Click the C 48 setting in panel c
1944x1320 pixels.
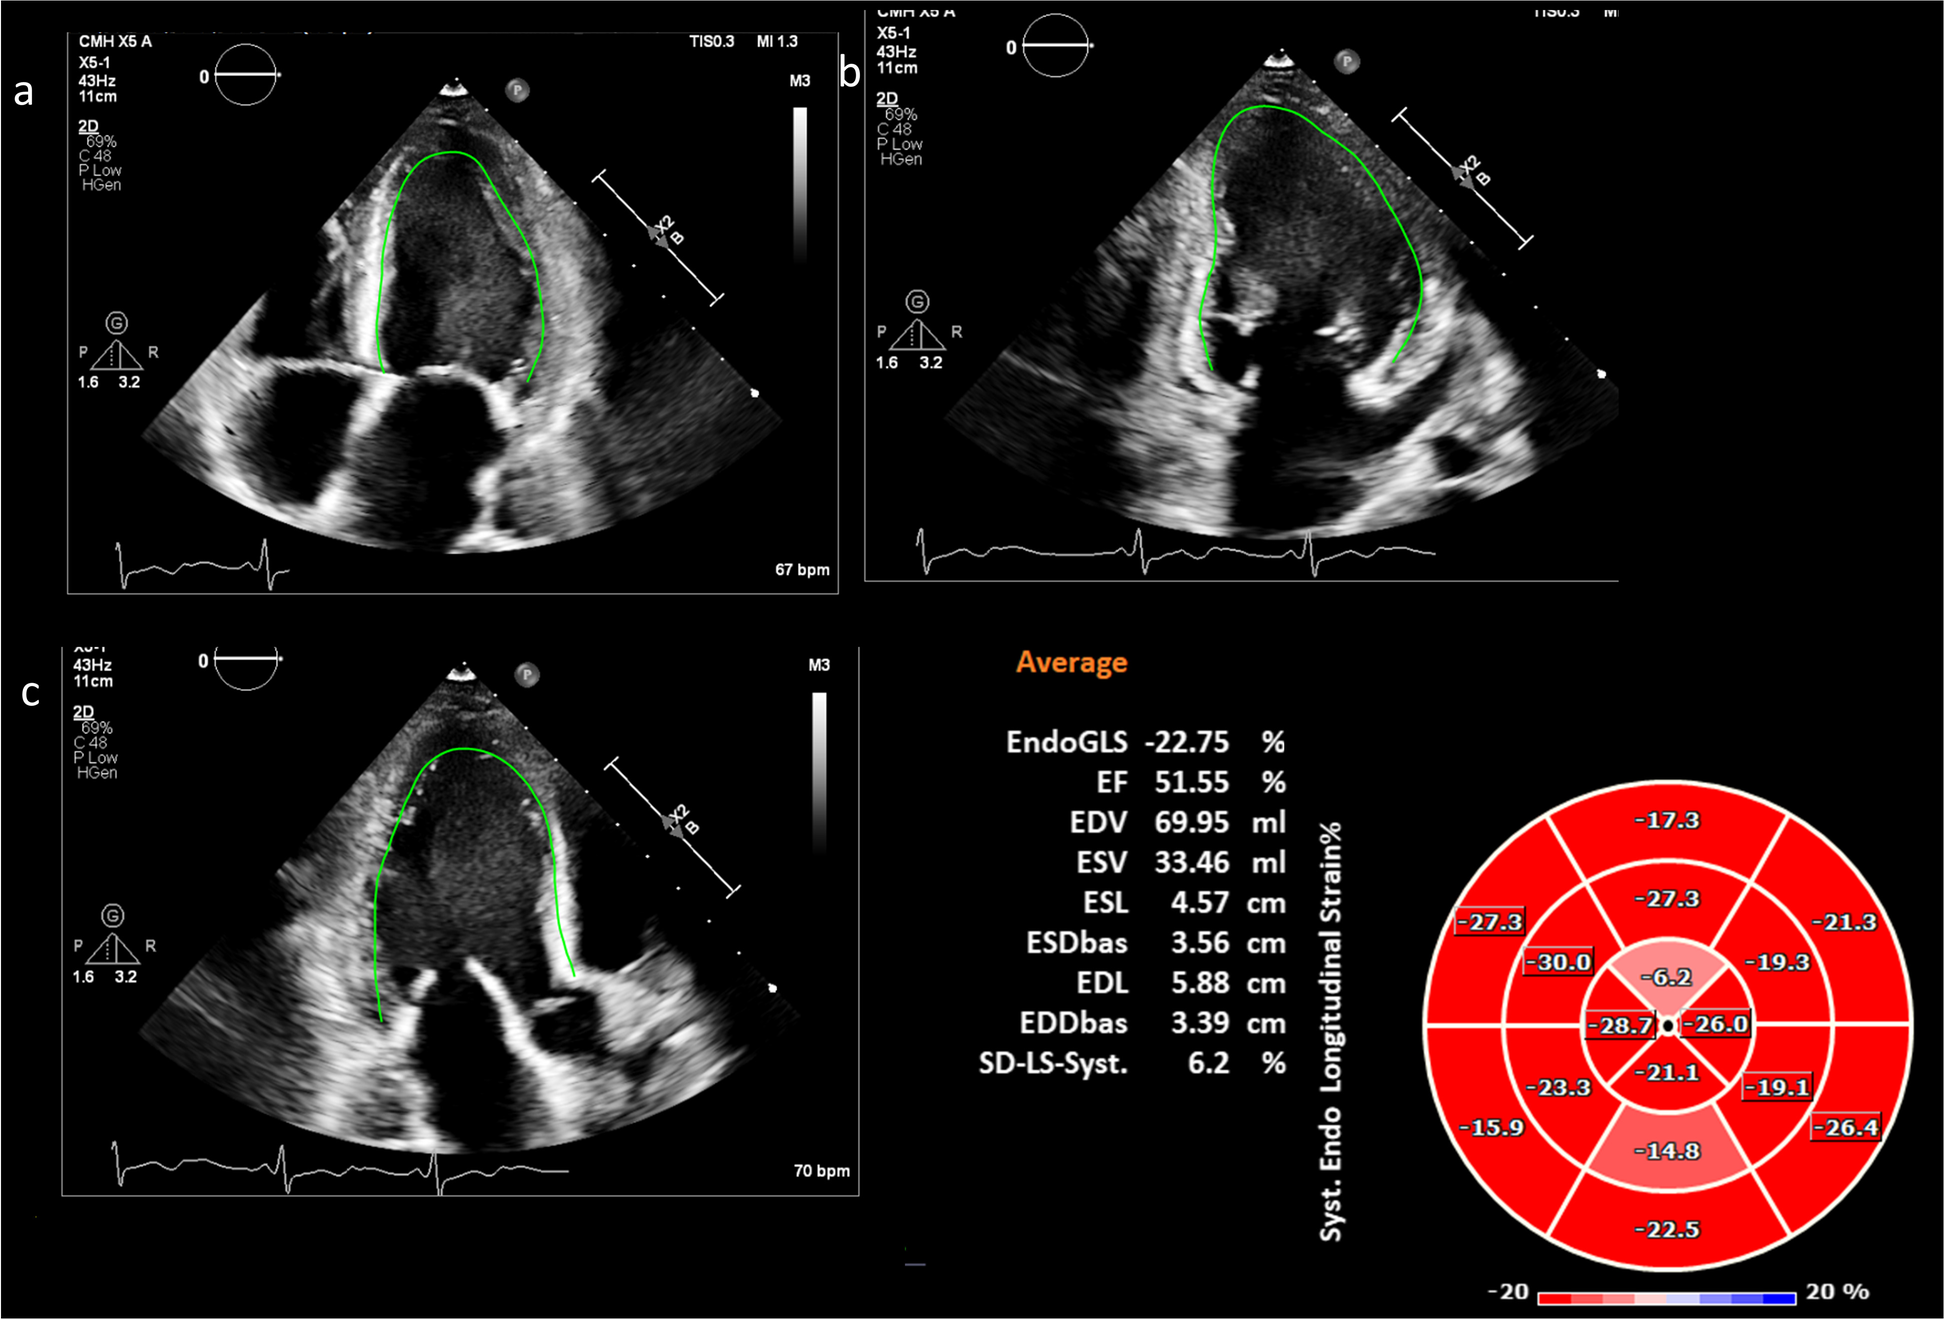pos(90,743)
